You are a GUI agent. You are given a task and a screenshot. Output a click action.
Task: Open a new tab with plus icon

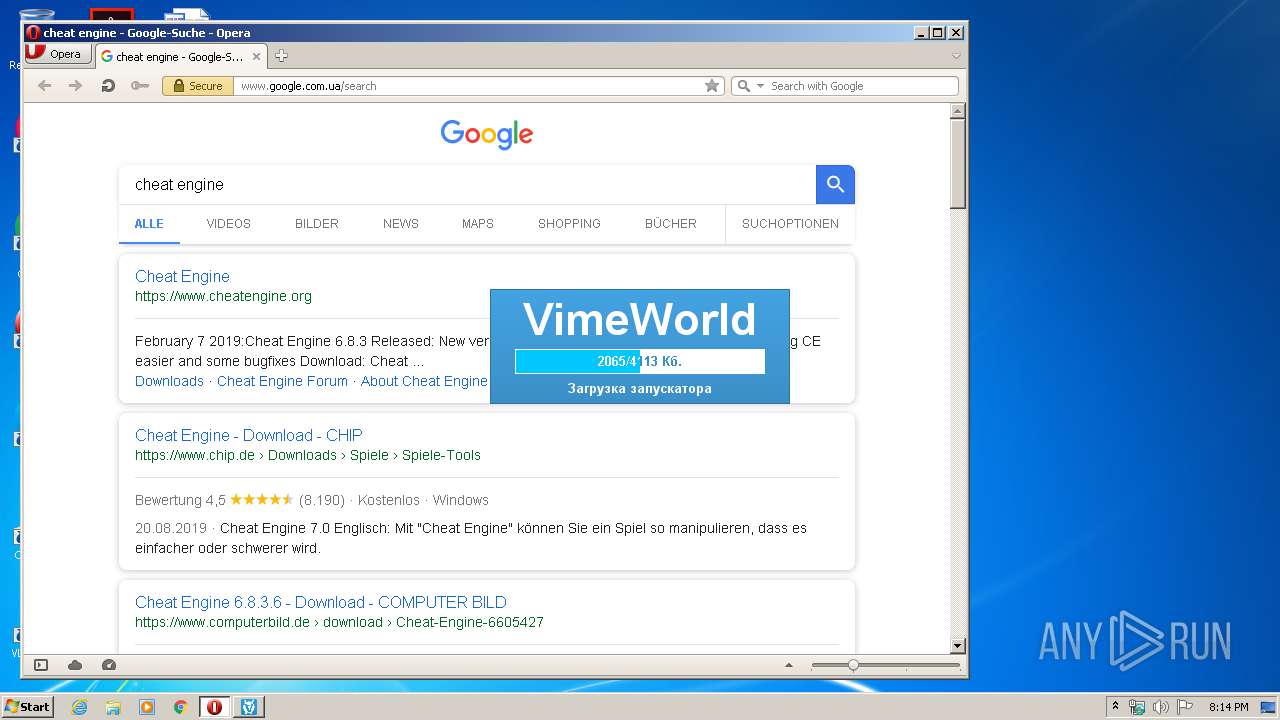[x=281, y=56]
